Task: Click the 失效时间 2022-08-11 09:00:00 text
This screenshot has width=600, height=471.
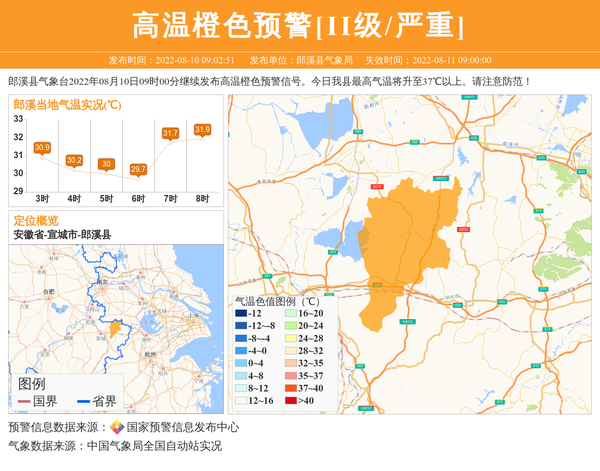Action: [x=428, y=60]
